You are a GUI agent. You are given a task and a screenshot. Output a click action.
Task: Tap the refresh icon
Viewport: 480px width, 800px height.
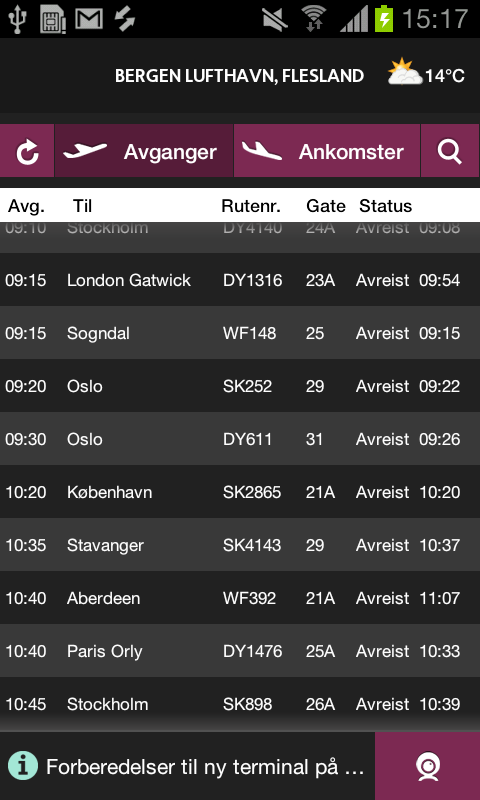[x=27, y=151]
